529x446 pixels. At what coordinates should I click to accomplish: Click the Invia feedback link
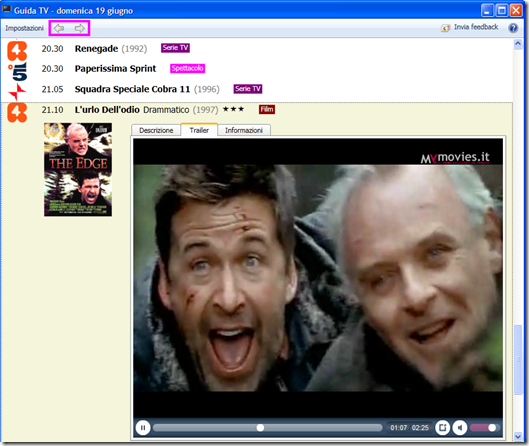pyautogui.click(x=476, y=27)
